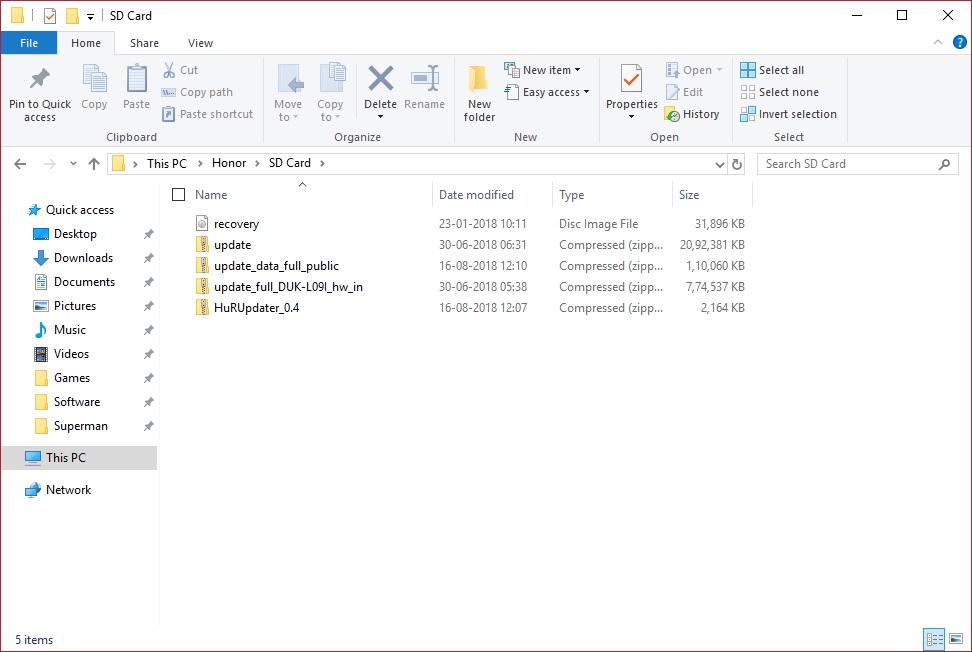This screenshot has width=972, height=652.
Task: Go up one folder level arrow
Action: click(94, 164)
